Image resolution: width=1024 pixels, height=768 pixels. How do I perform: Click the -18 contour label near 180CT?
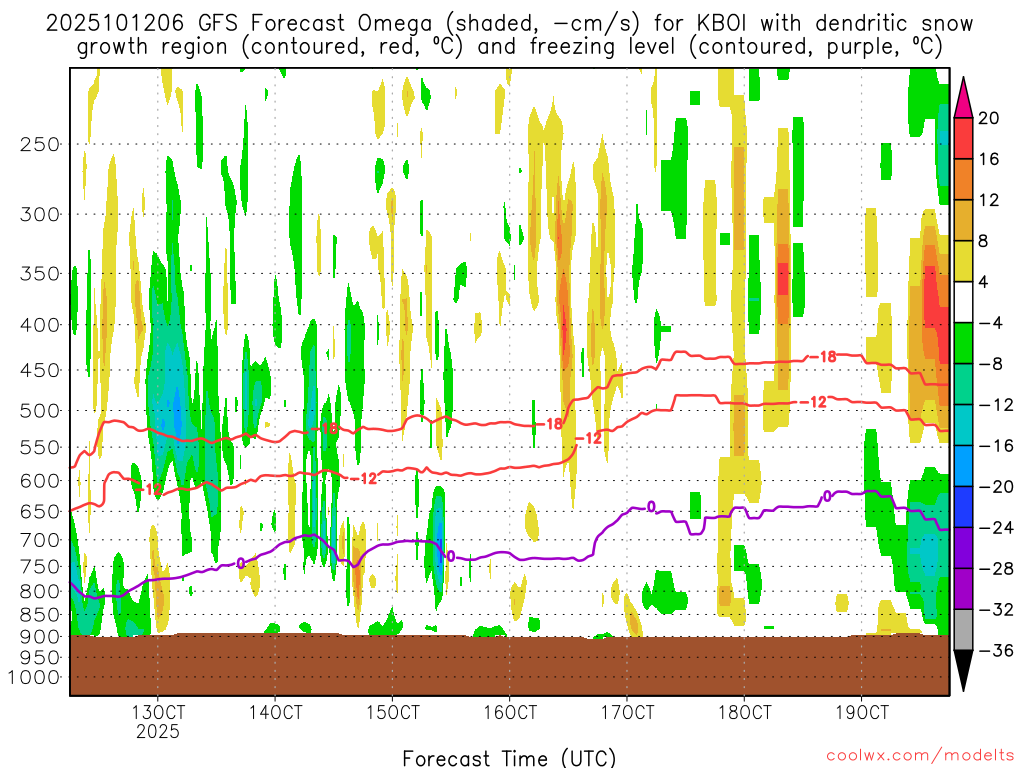pos(823,357)
